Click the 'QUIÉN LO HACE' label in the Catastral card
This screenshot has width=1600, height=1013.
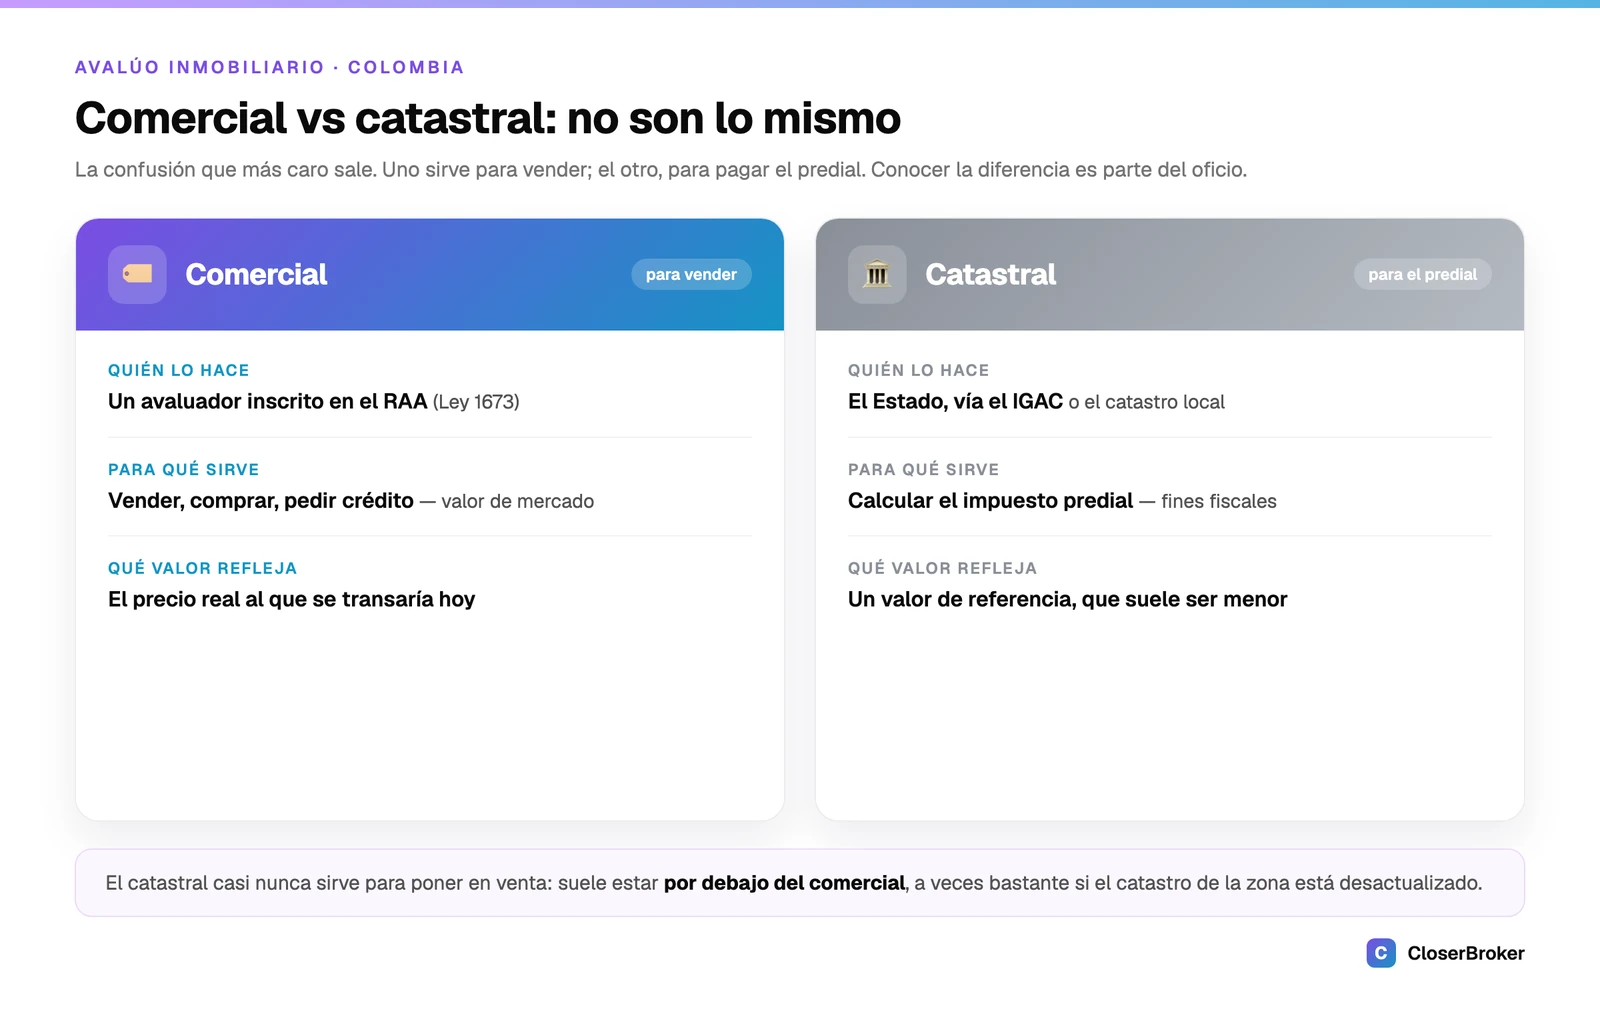pos(918,370)
